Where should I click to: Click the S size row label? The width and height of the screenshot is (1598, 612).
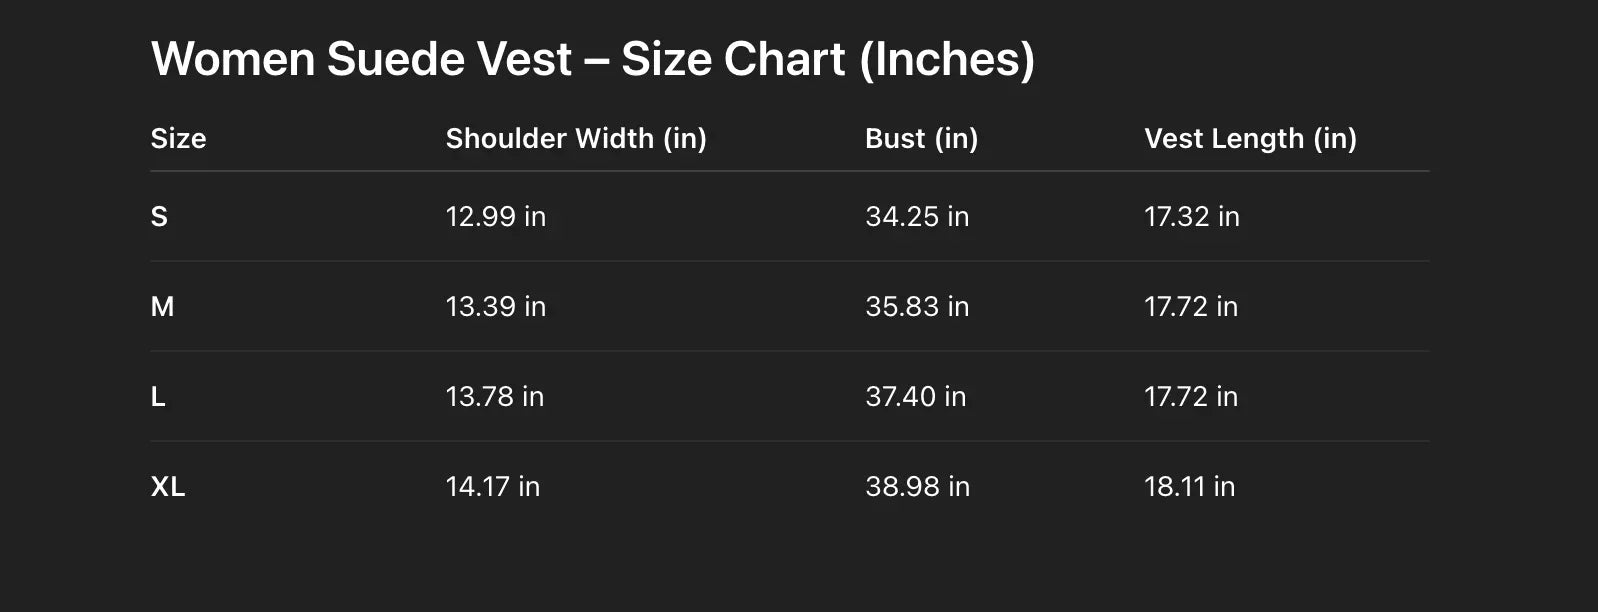(x=159, y=217)
